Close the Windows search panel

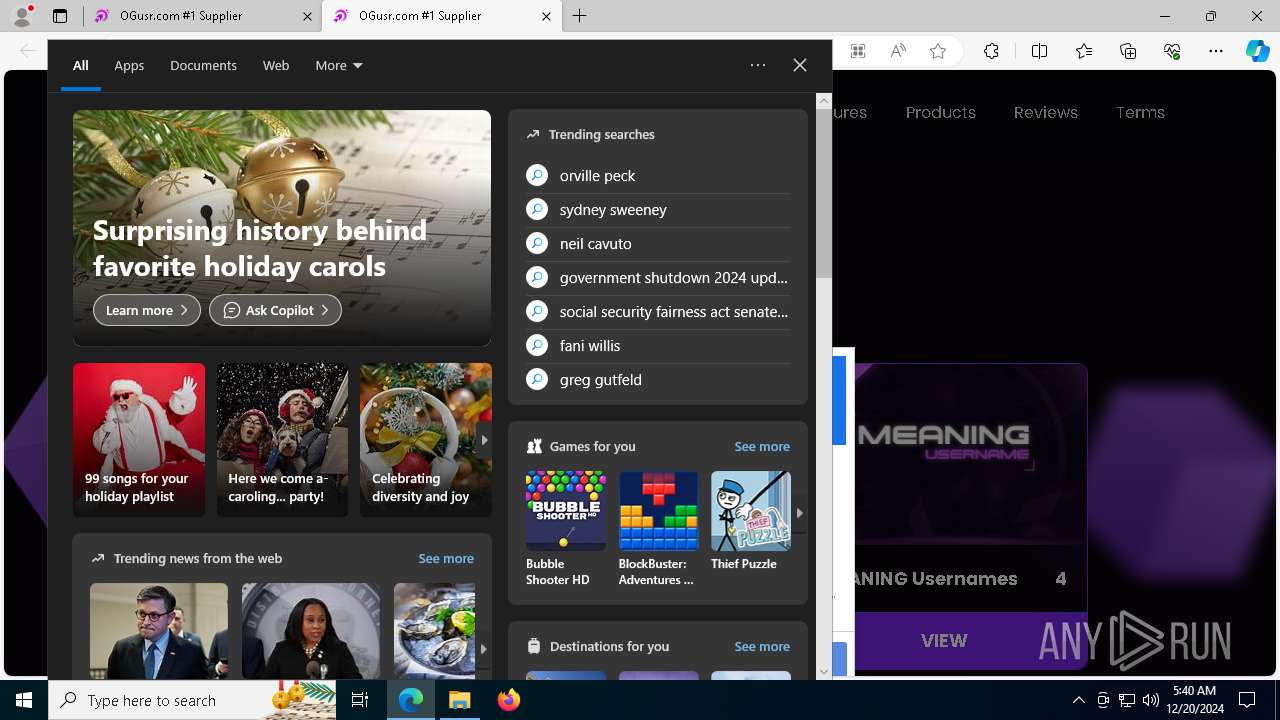point(800,65)
